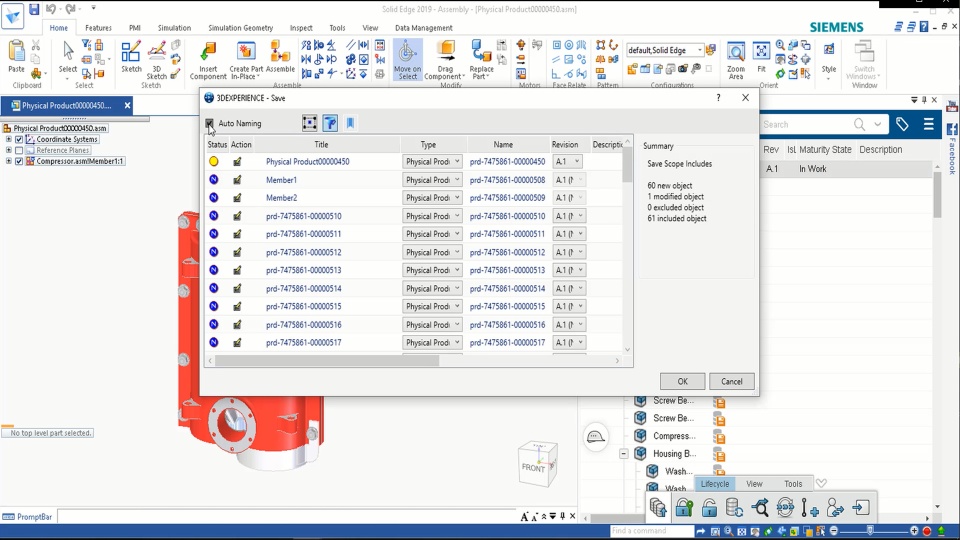Select the Sketch tool
Viewport: 960px width, 540px height.
(x=131, y=57)
